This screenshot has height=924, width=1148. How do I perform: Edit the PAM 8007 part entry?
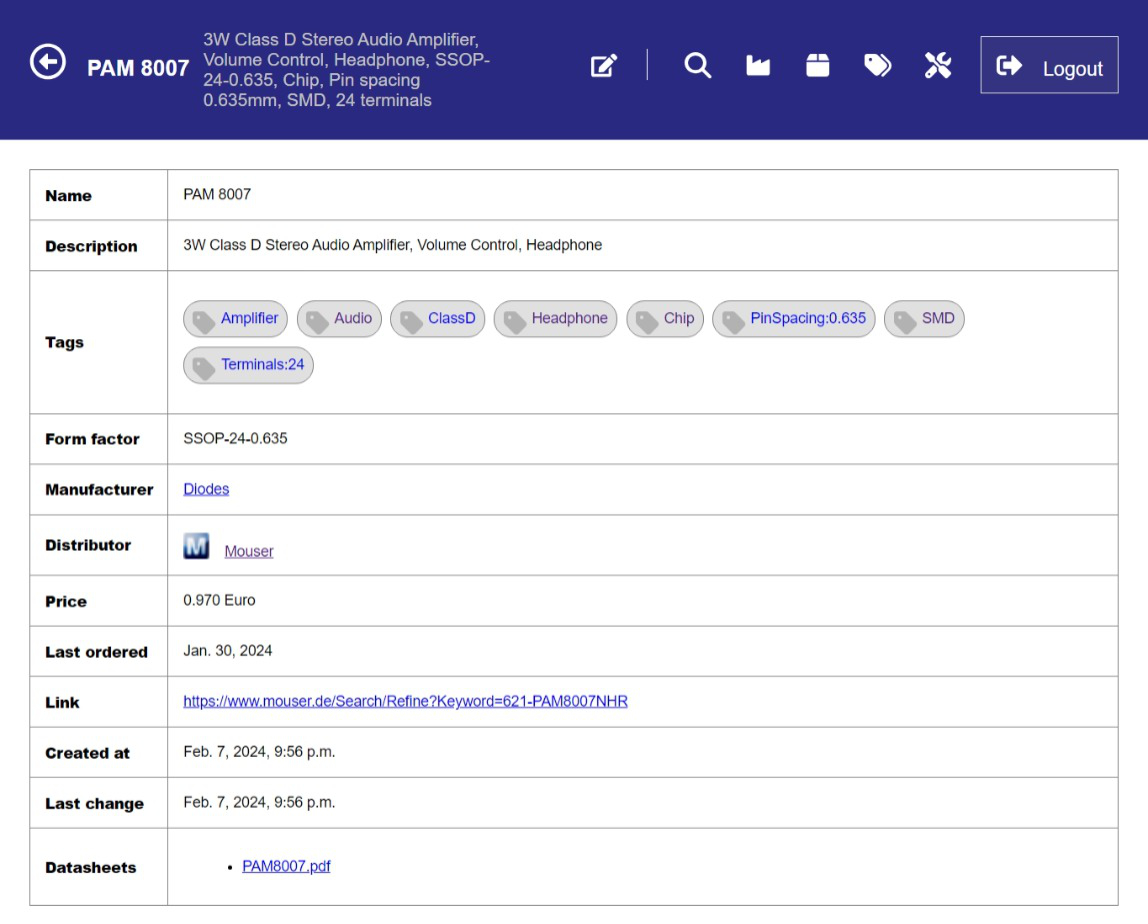coord(604,66)
